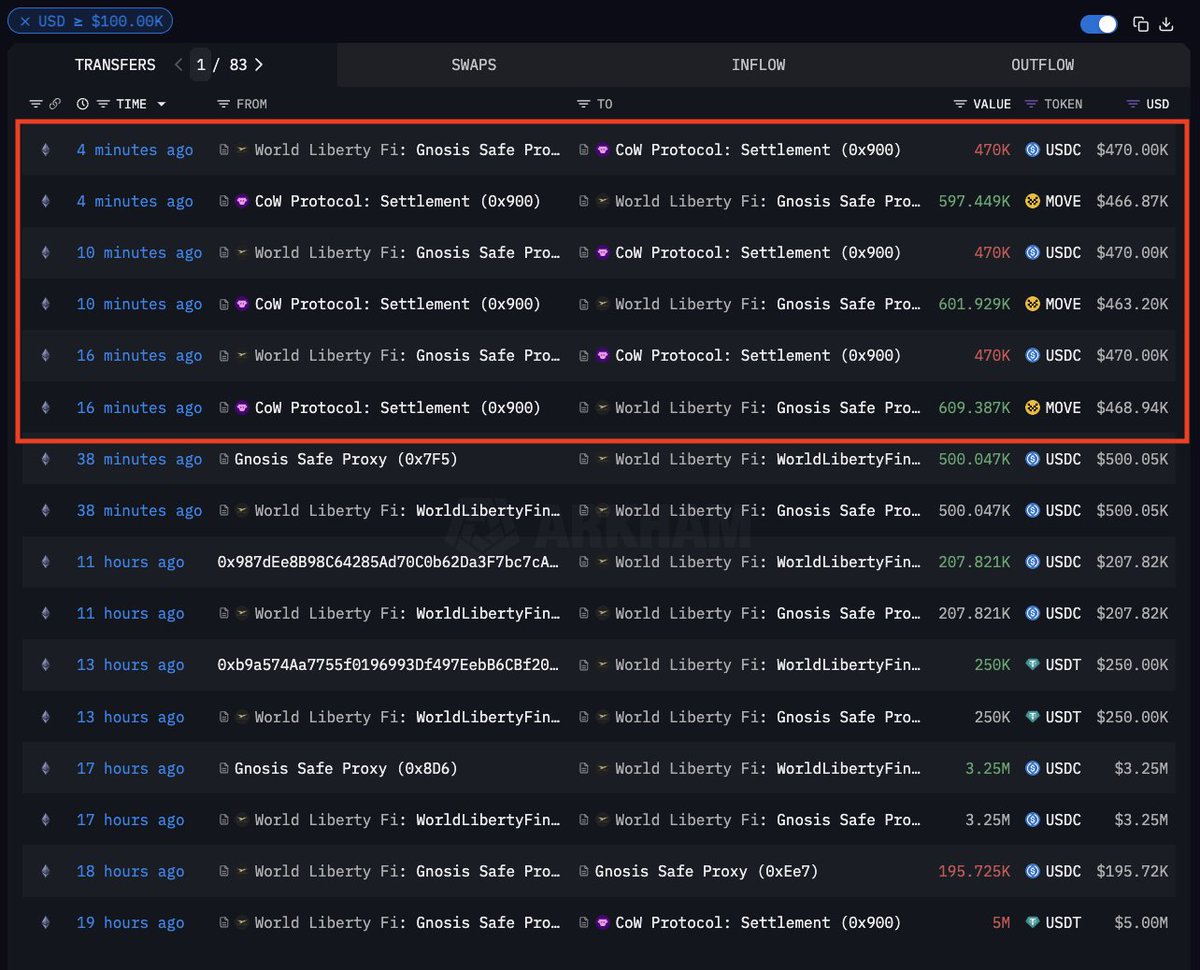Open the SWAPS tab
This screenshot has width=1200, height=970.
(474, 65)
